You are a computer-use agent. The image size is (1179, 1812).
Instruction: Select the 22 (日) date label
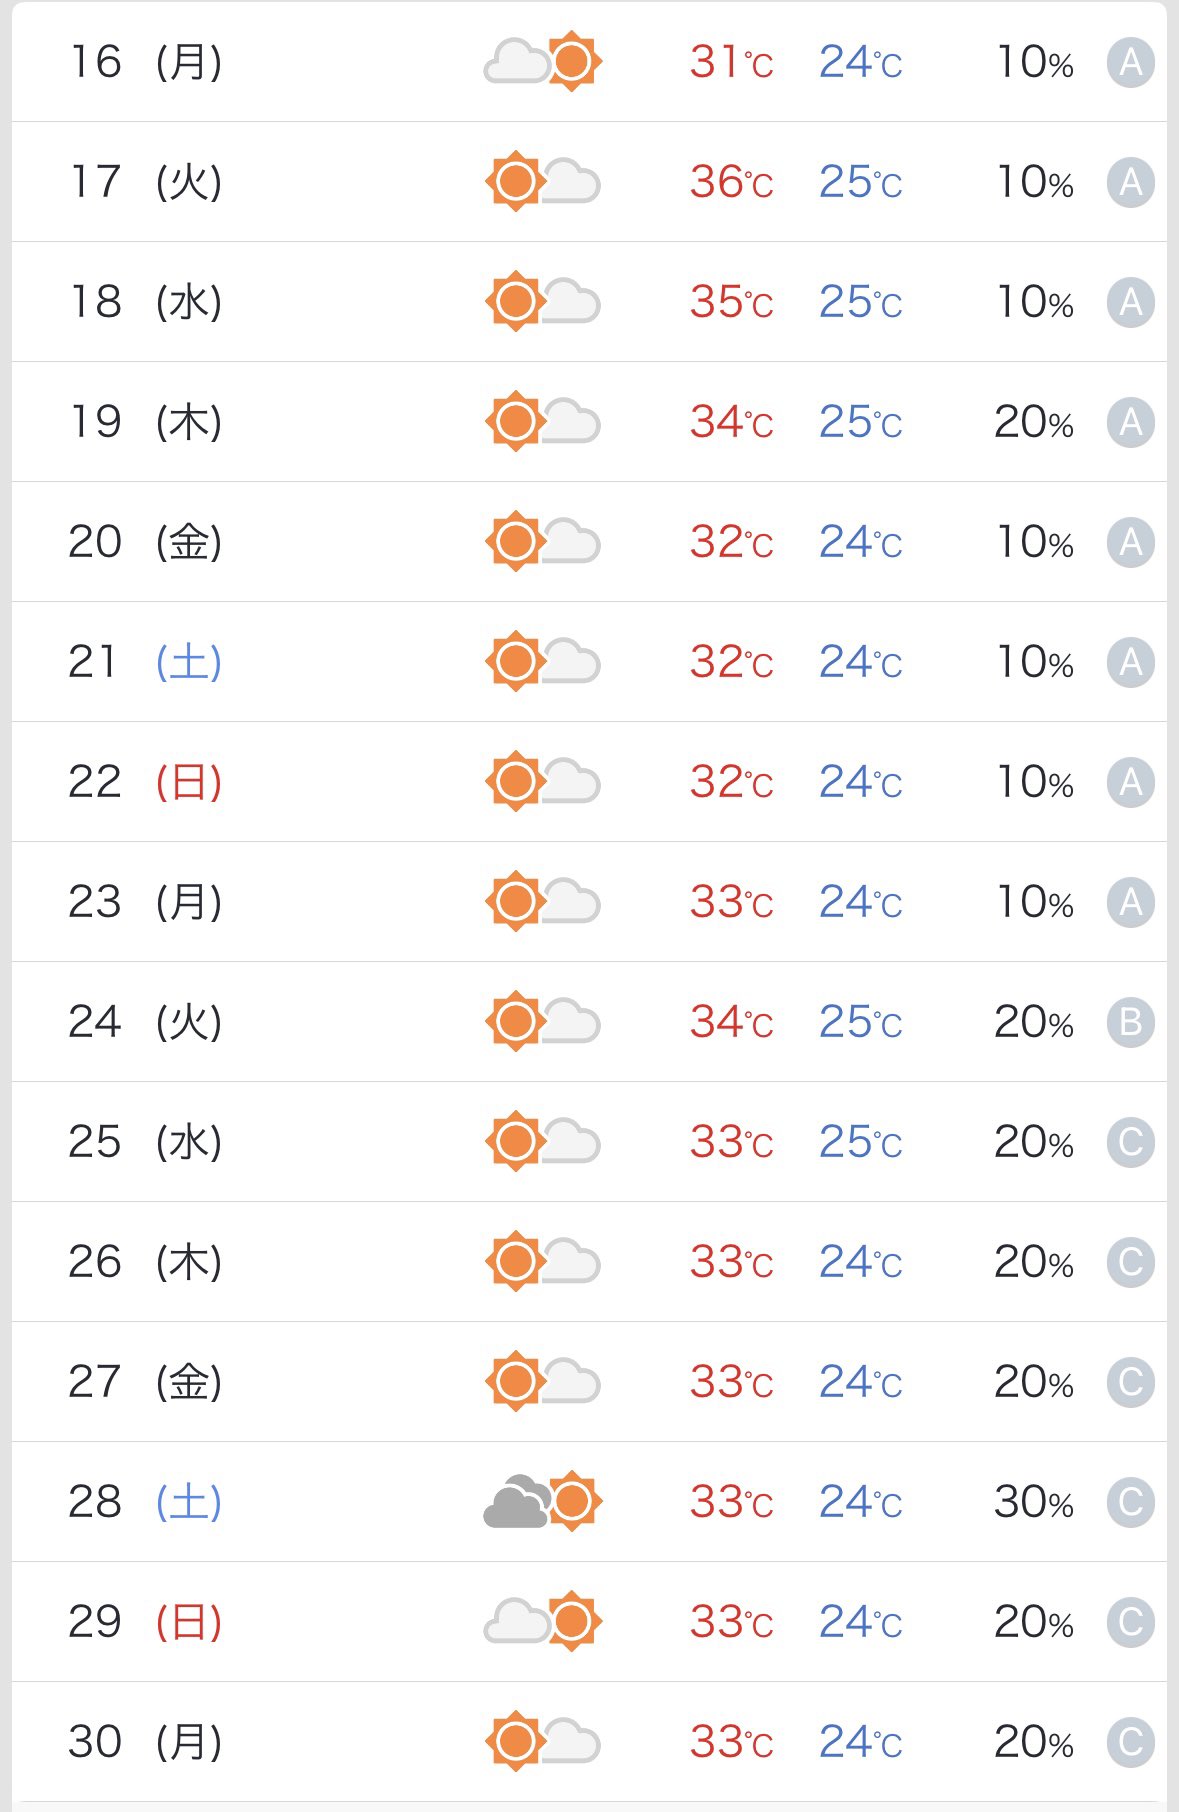pyautogui.click(x=145, y=782)
